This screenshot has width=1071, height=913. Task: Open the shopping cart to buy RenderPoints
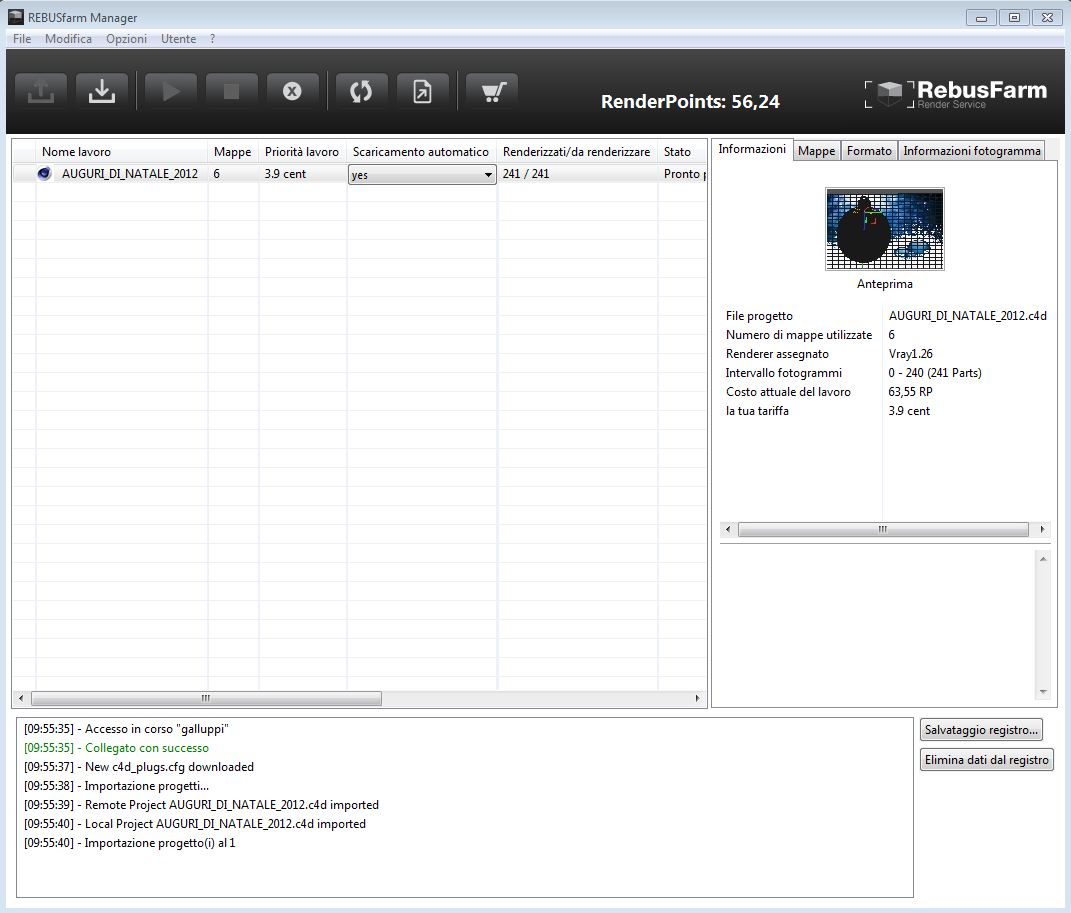[x=492, y=92]
